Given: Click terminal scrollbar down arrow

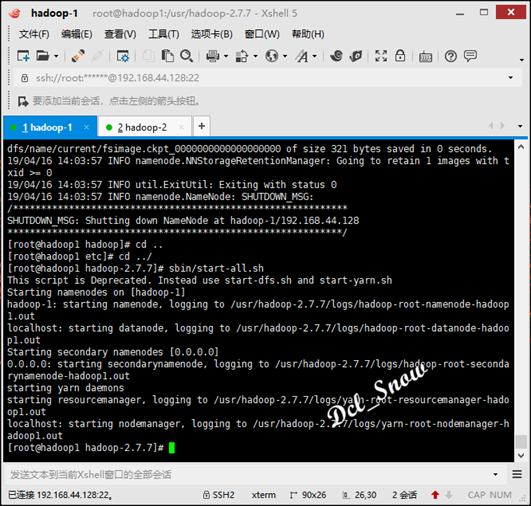Looking at the screenshot, I should (521, 456).
